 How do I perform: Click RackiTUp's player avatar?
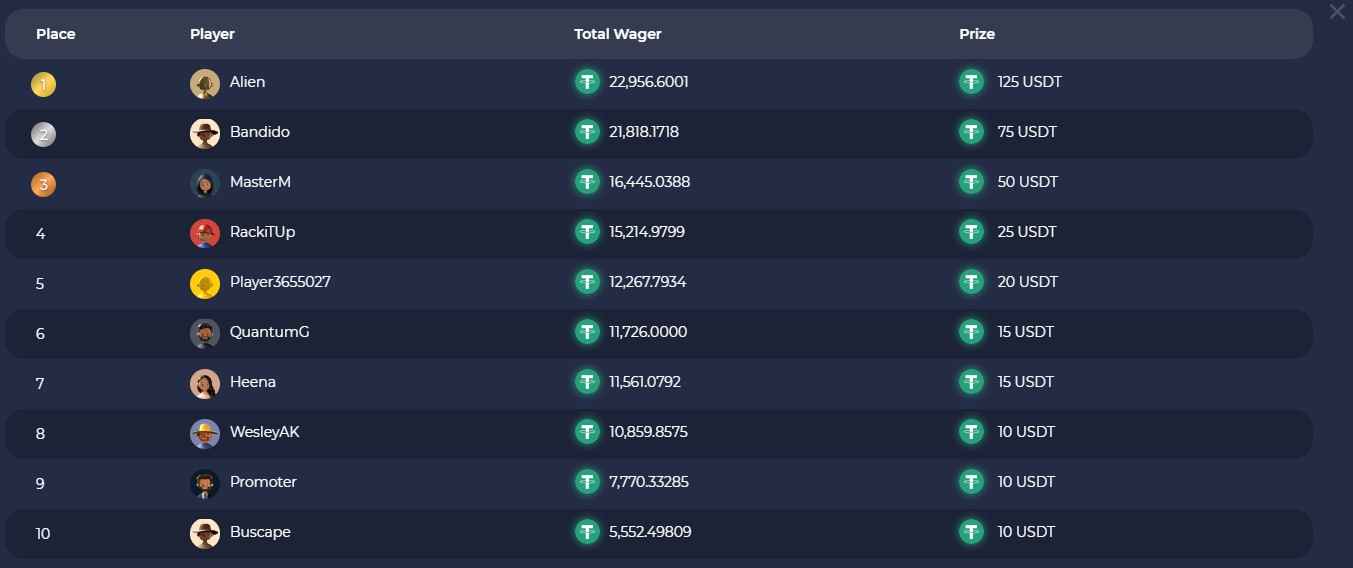[205, 234]
